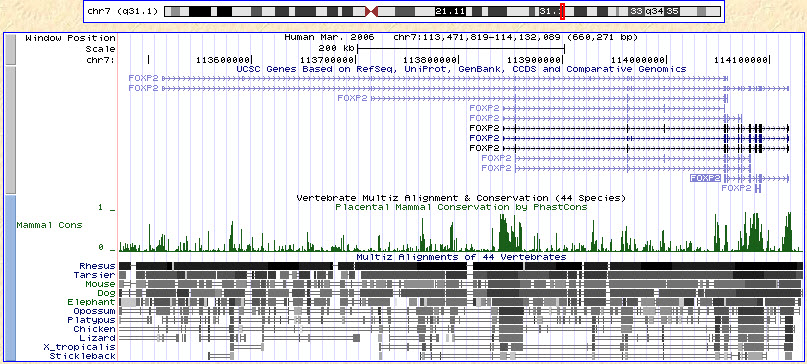Screen dimensions: 807x364
Task: Select the Stickleback alignment track label
Action: 82,356
